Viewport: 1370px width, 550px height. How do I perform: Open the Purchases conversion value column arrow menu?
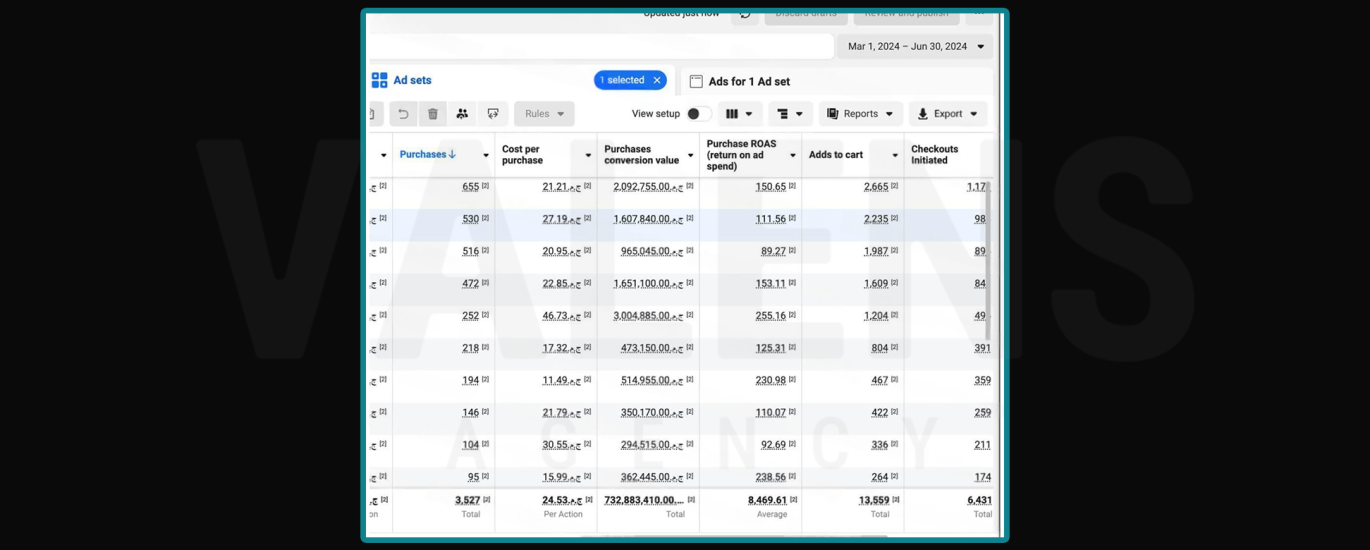690,155
